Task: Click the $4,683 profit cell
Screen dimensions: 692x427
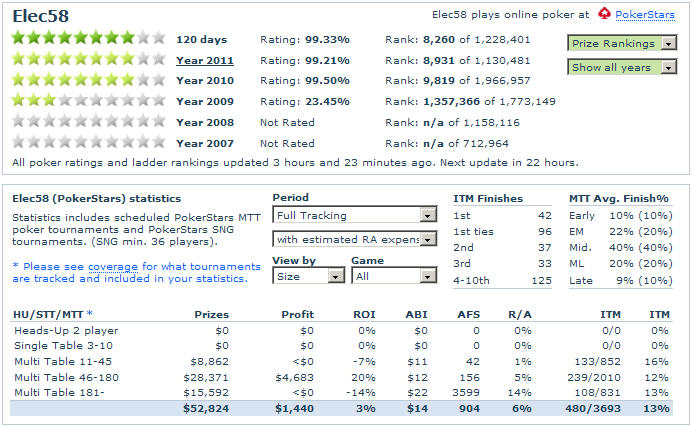Action: click(294, 378)
